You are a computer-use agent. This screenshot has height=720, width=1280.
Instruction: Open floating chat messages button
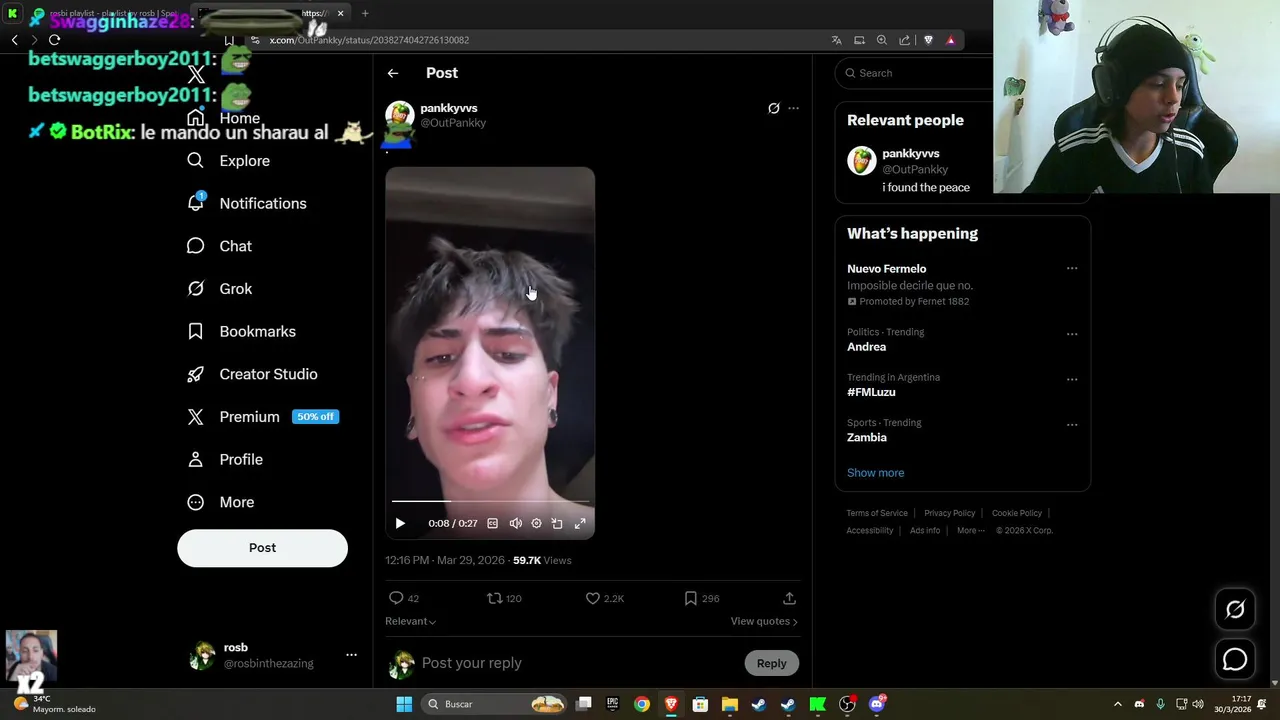click(1235, 660)
